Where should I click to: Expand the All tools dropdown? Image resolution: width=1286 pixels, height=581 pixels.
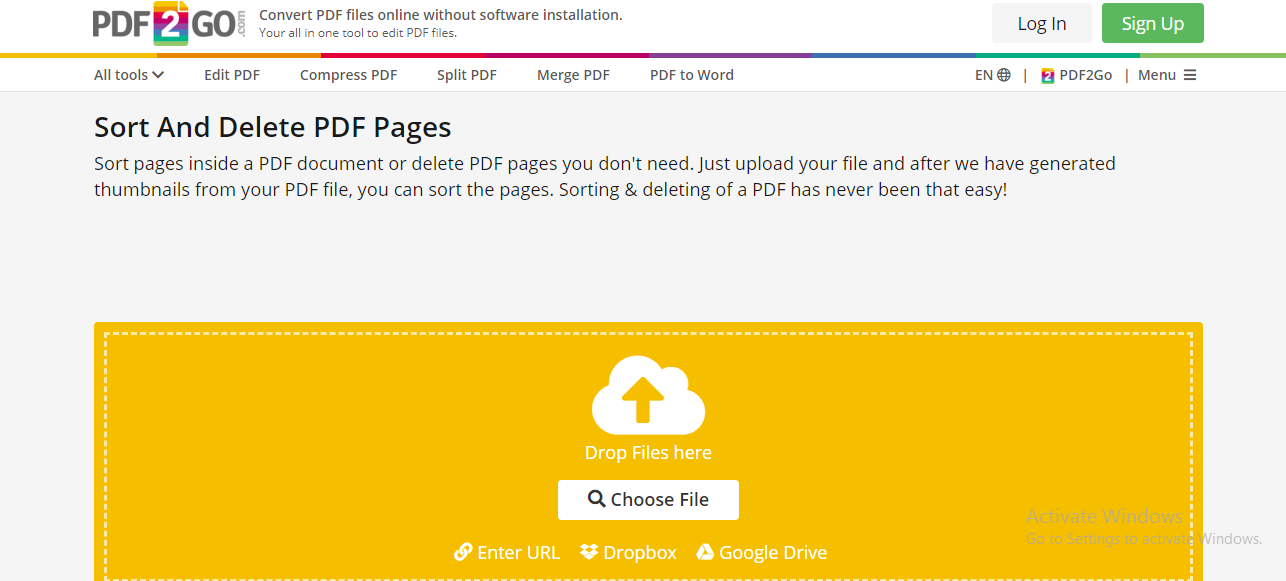[129, 75]
